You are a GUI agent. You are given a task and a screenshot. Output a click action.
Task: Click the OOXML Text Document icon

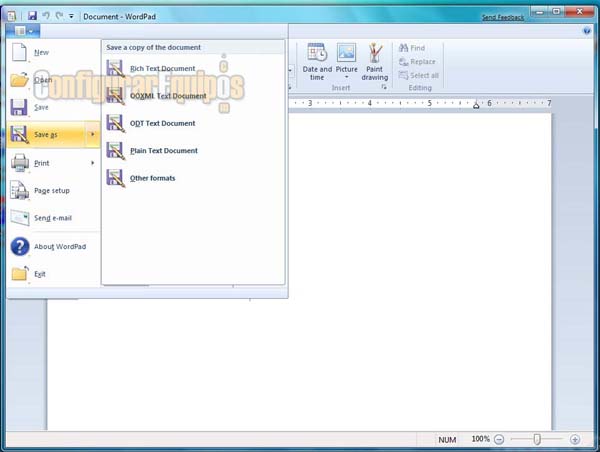point(115,96)
